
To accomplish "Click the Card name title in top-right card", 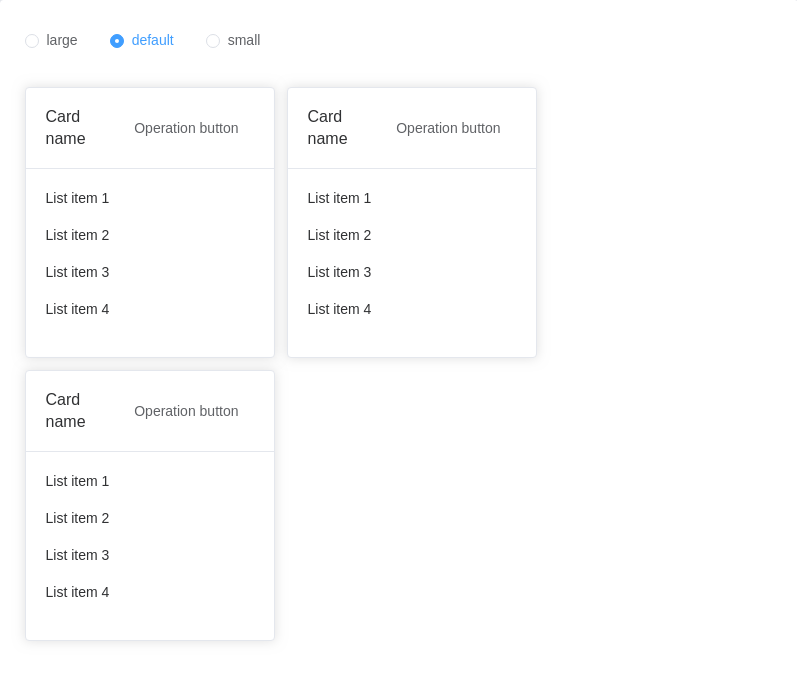I will 328,128.
